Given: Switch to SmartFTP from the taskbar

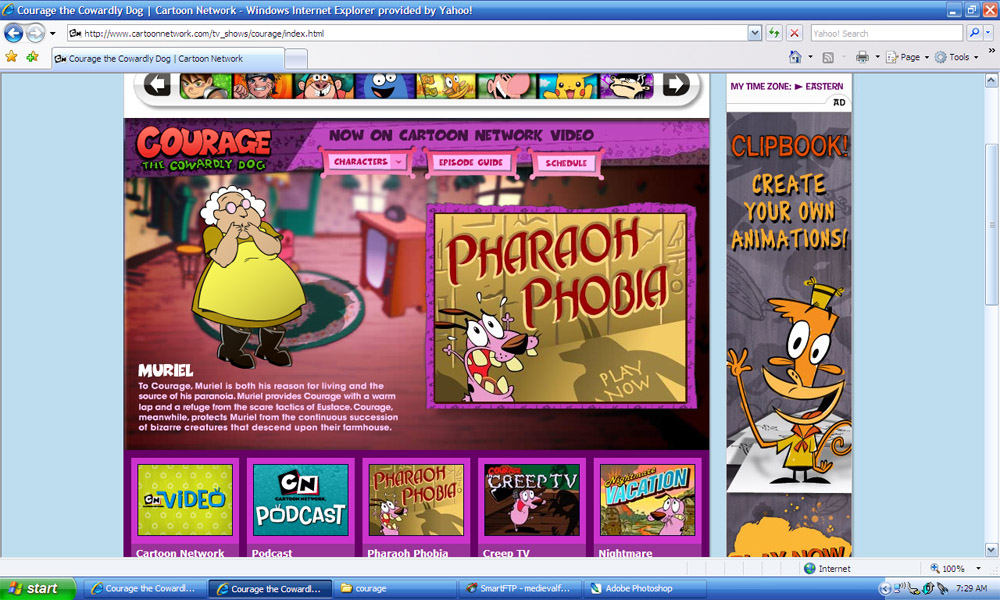Looking at the screenshot, I should click(520, 589).
